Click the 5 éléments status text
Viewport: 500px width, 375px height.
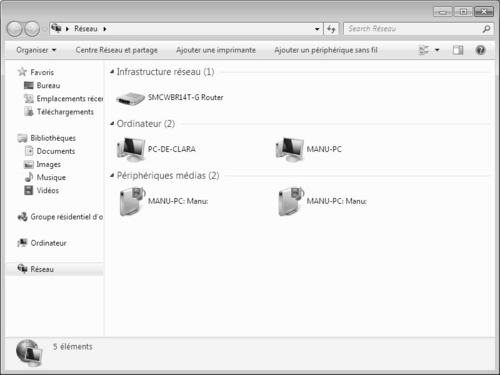click(x=72, y=347)
